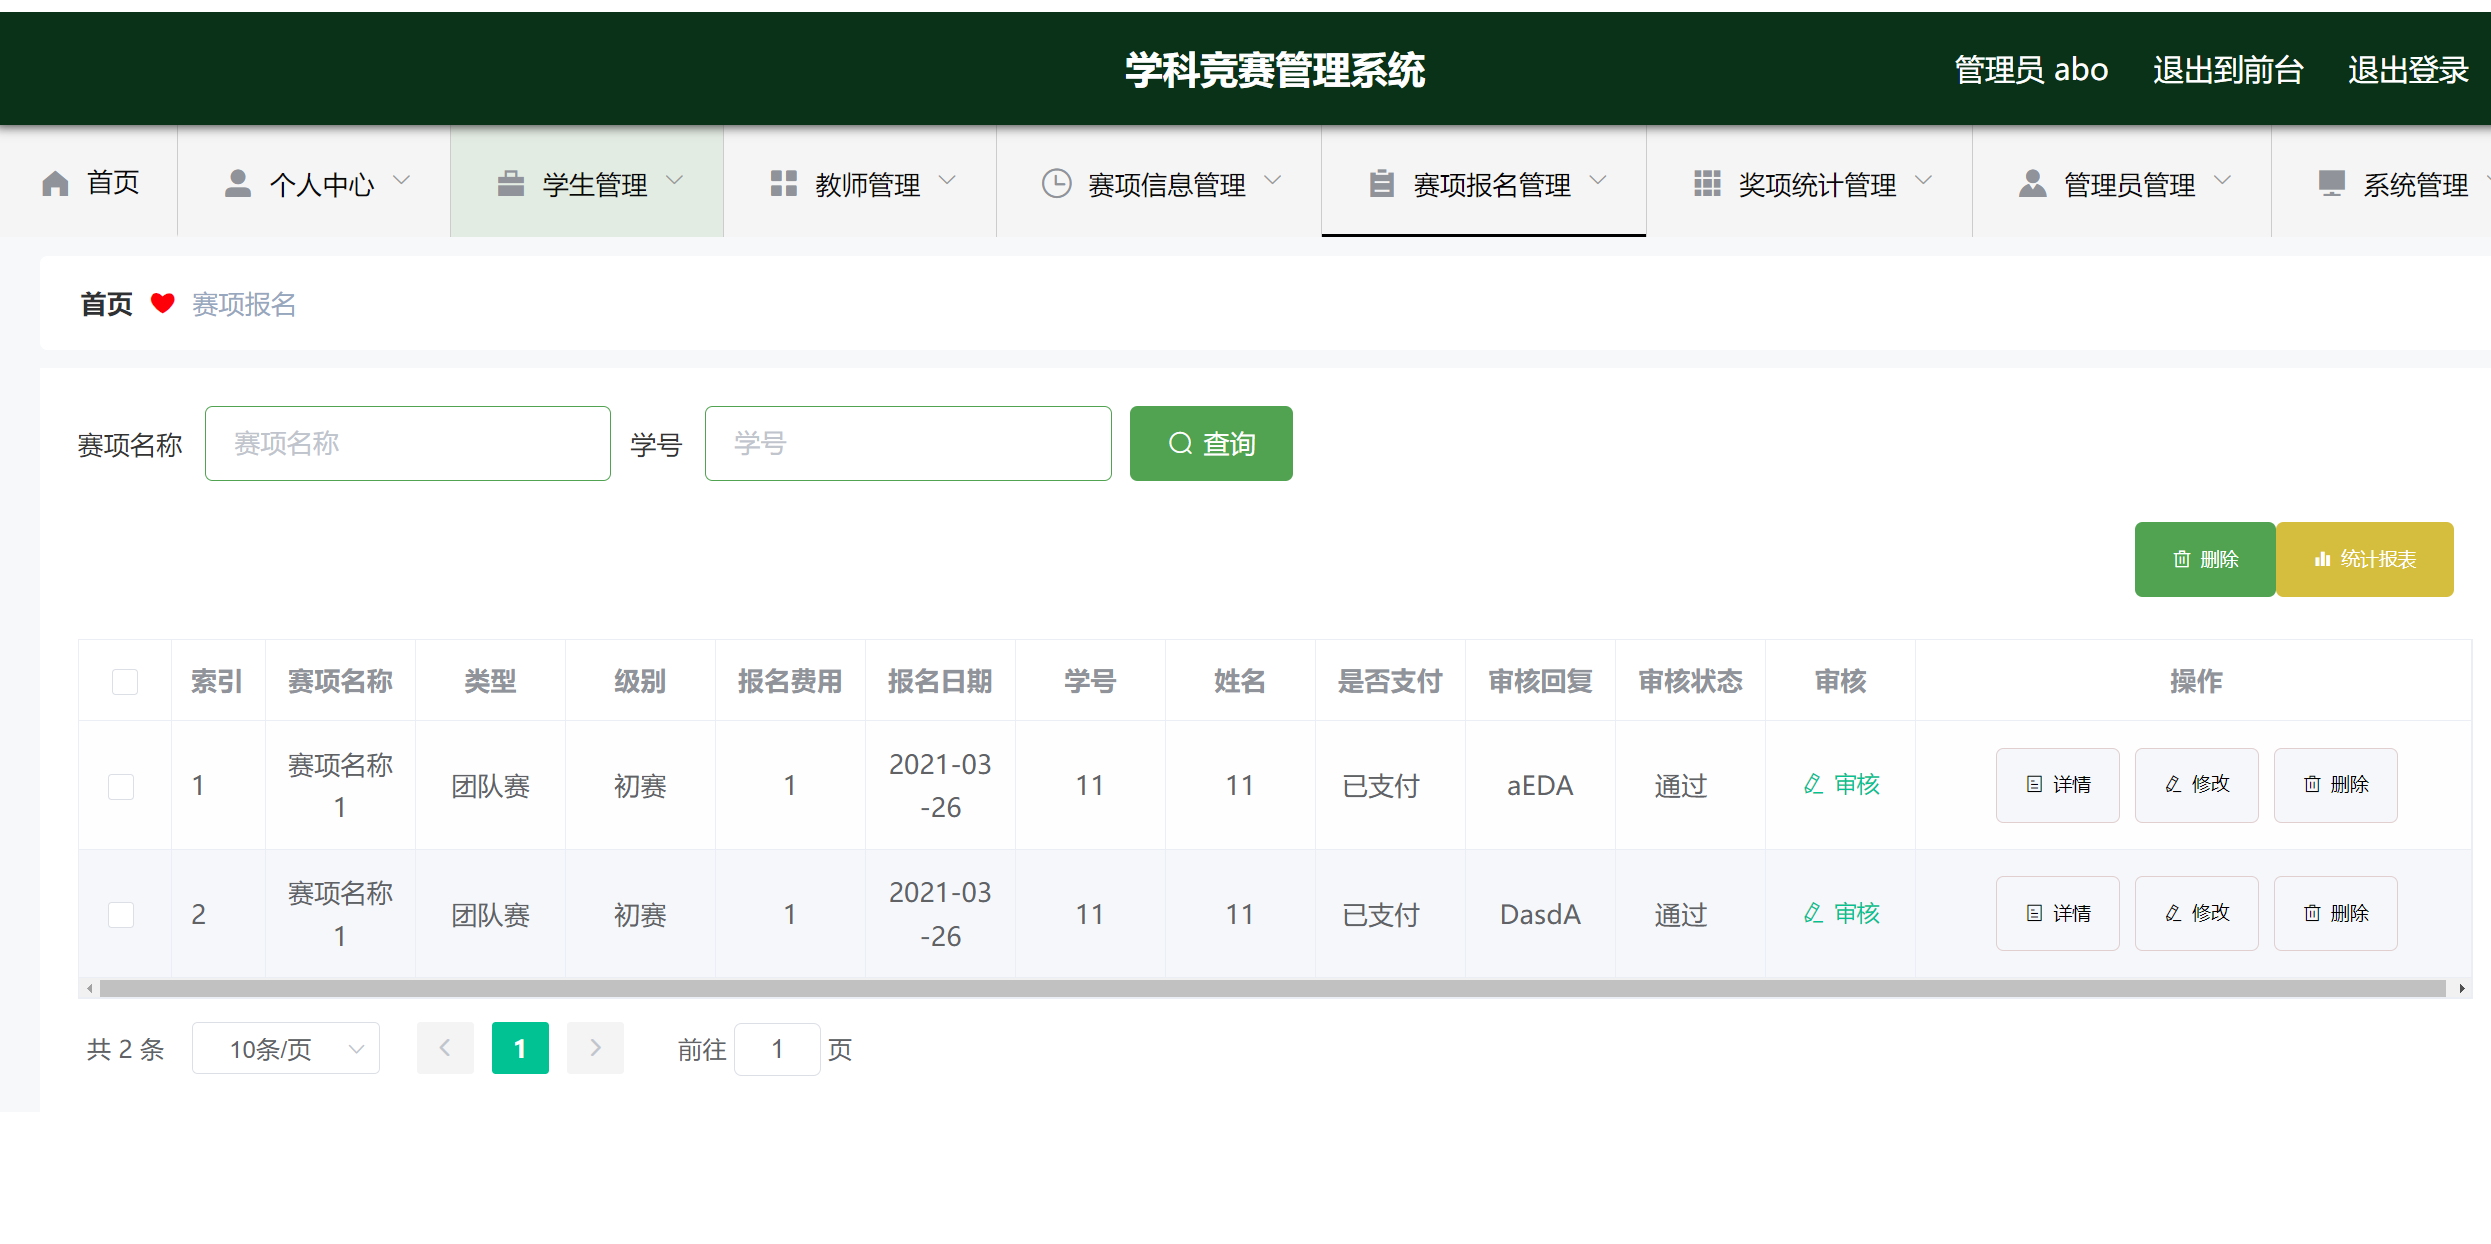Image resolution: width=2491 pixels, height=1244 pixels.
Task: Select the 首页 home icon
Action: (x=56, y=182)
